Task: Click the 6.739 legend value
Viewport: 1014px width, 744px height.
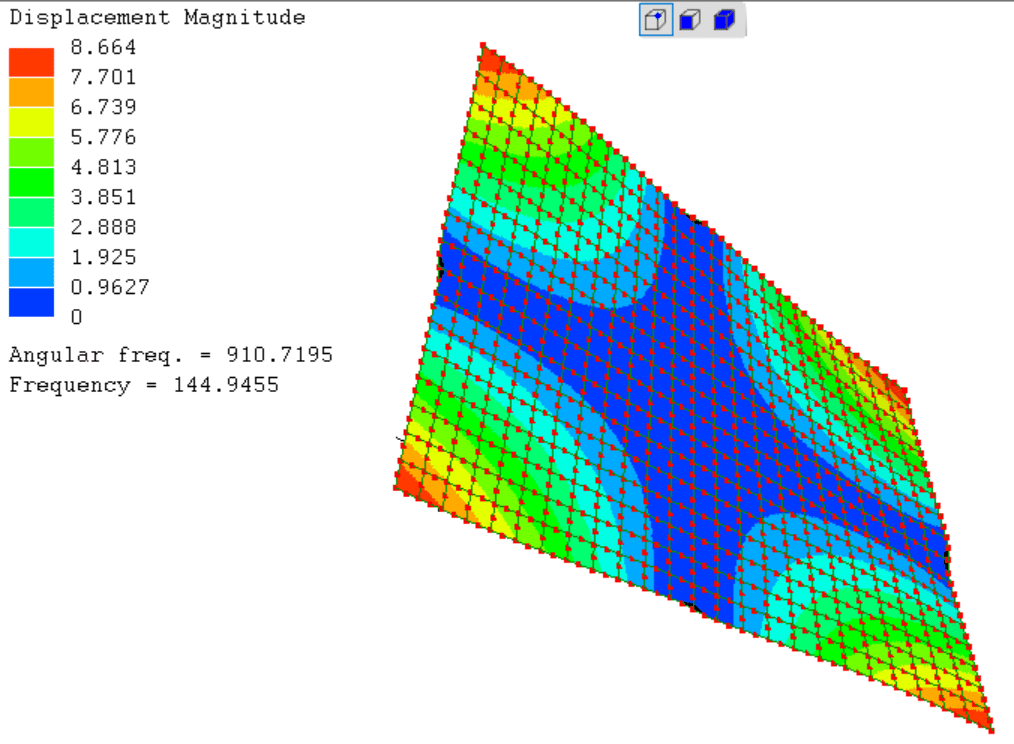Action: 103,107
